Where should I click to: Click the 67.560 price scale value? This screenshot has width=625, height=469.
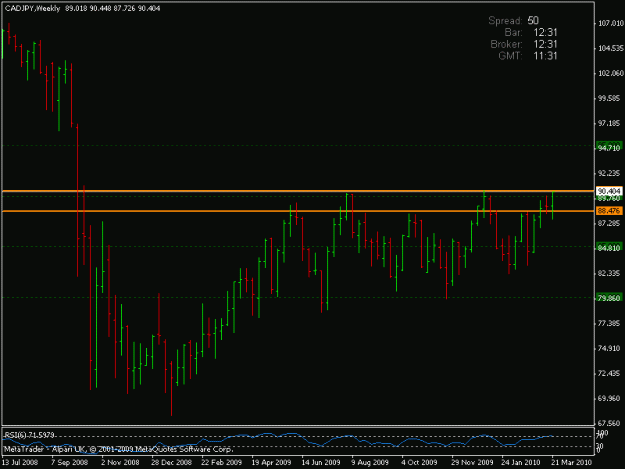pos(609,423)
